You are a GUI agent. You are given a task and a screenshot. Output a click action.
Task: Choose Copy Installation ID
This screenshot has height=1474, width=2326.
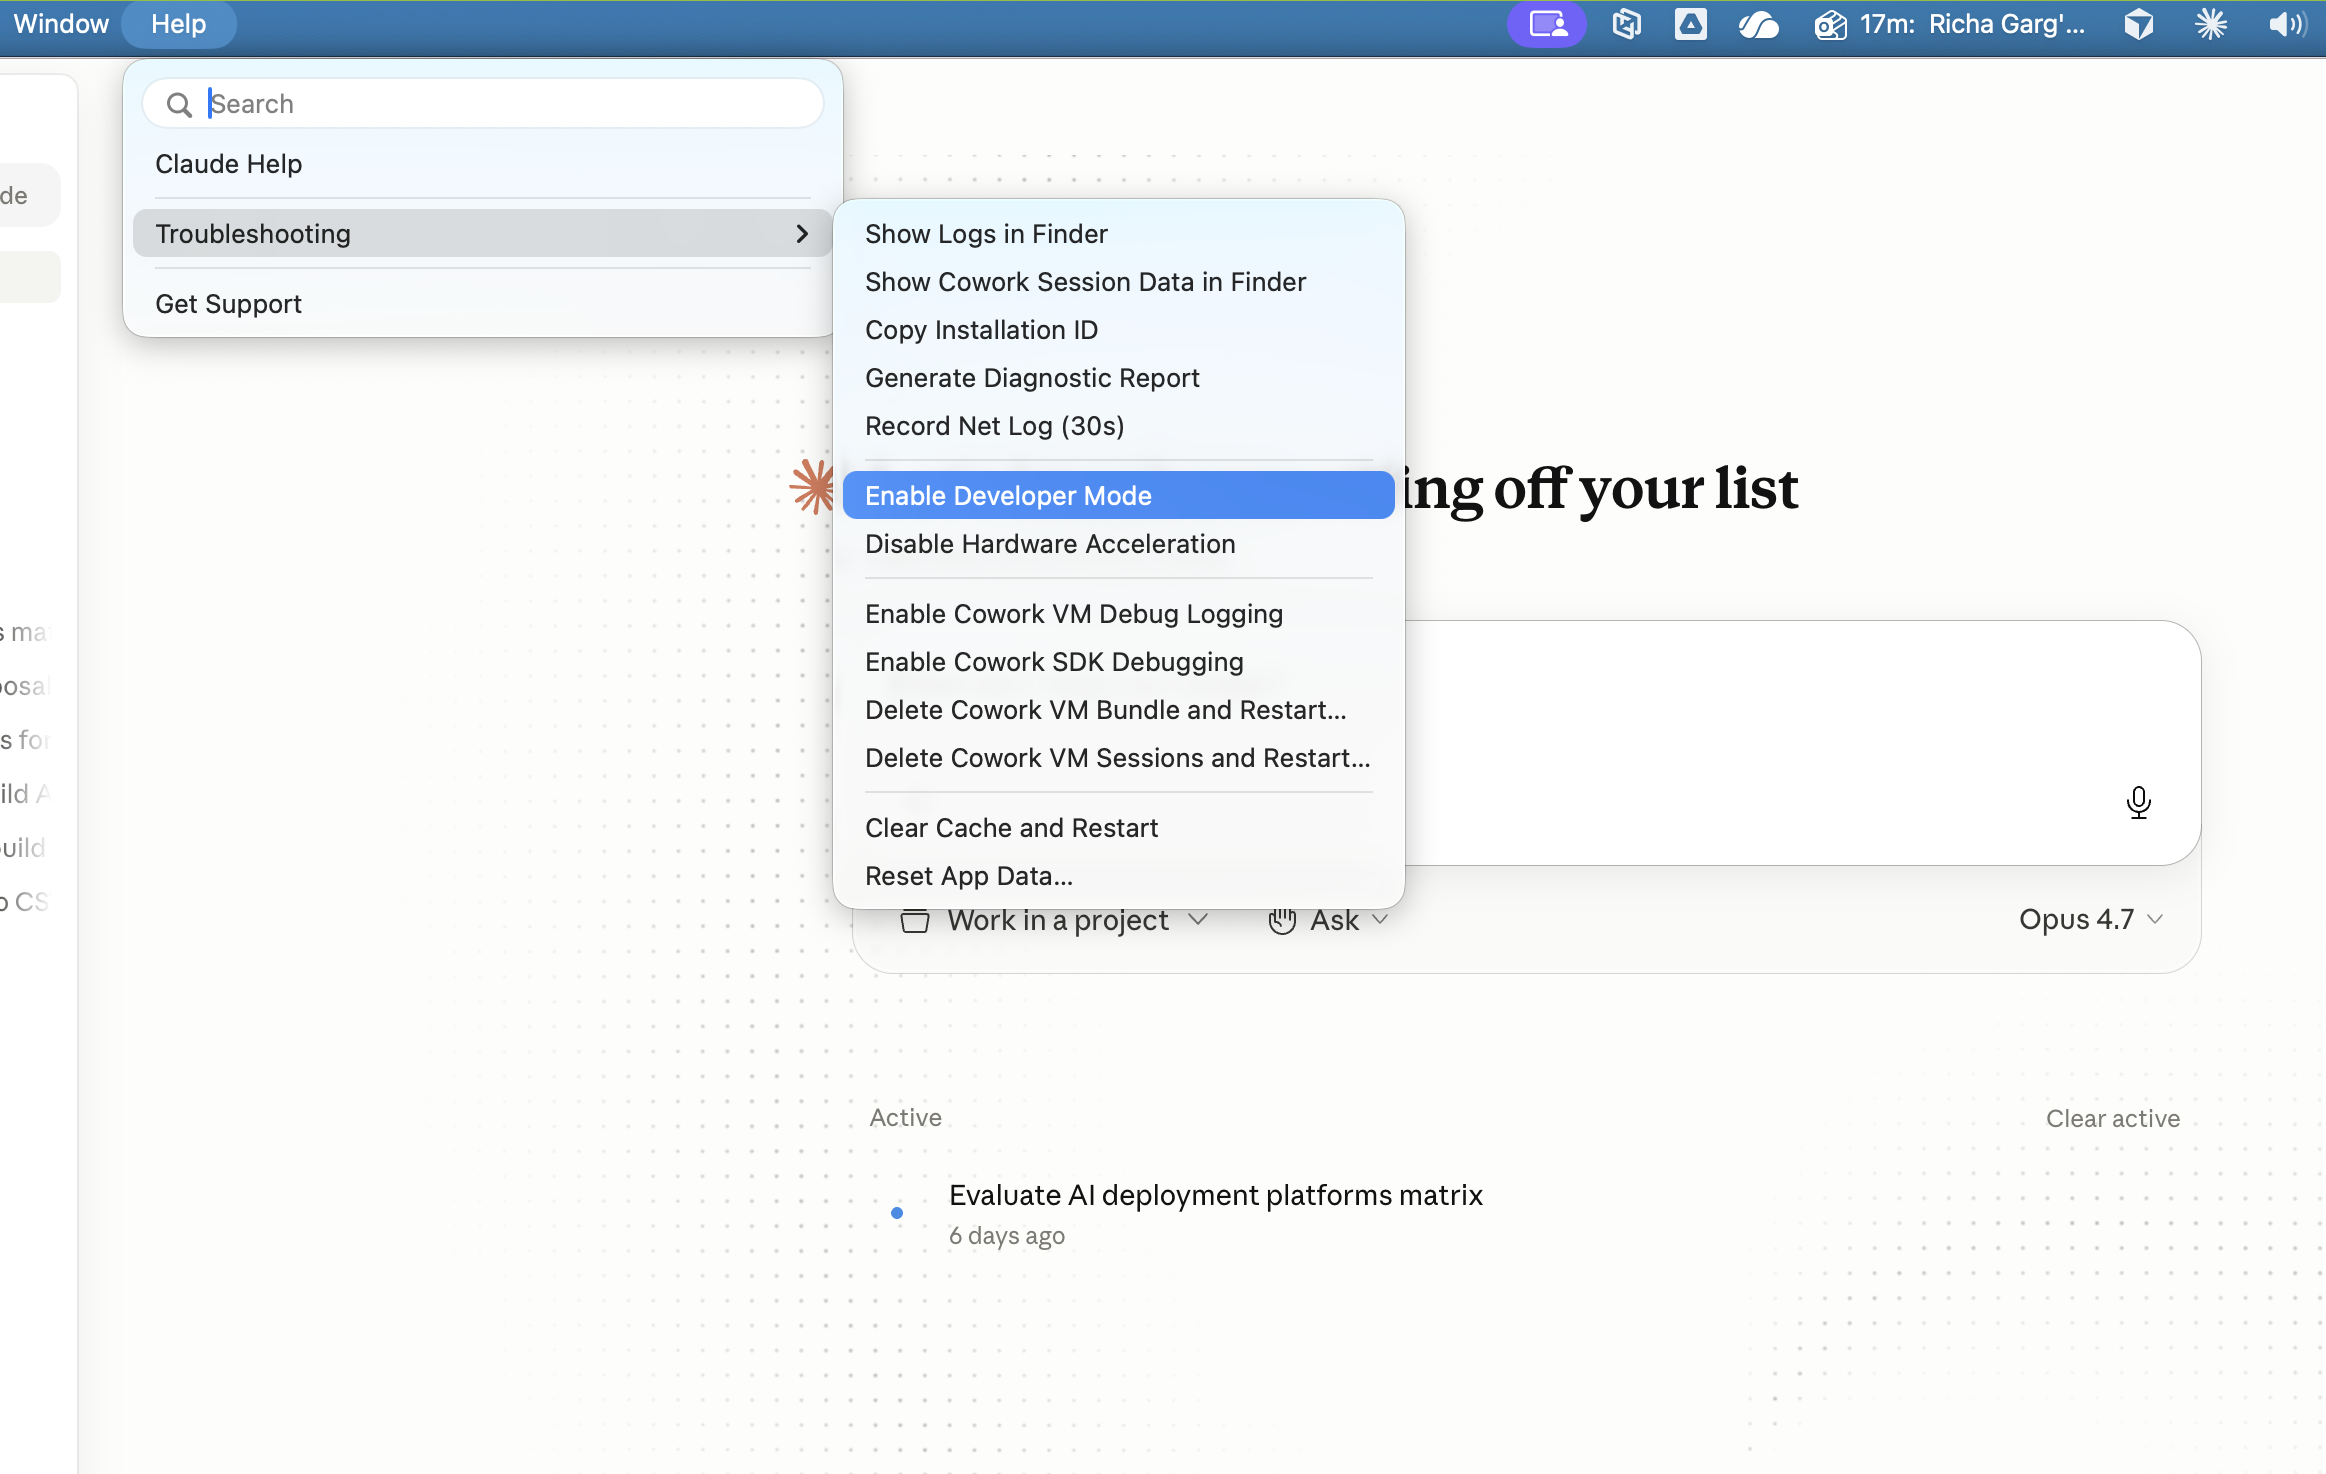point(1118,330)
